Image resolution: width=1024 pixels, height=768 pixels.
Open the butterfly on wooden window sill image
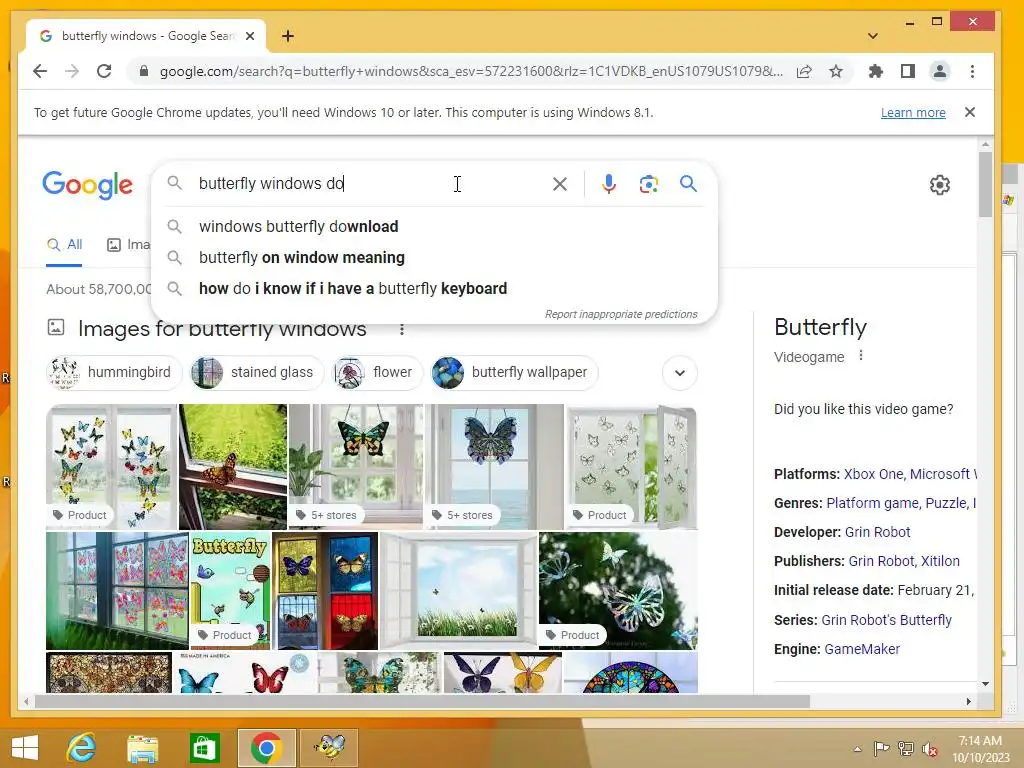pos(233,467)
